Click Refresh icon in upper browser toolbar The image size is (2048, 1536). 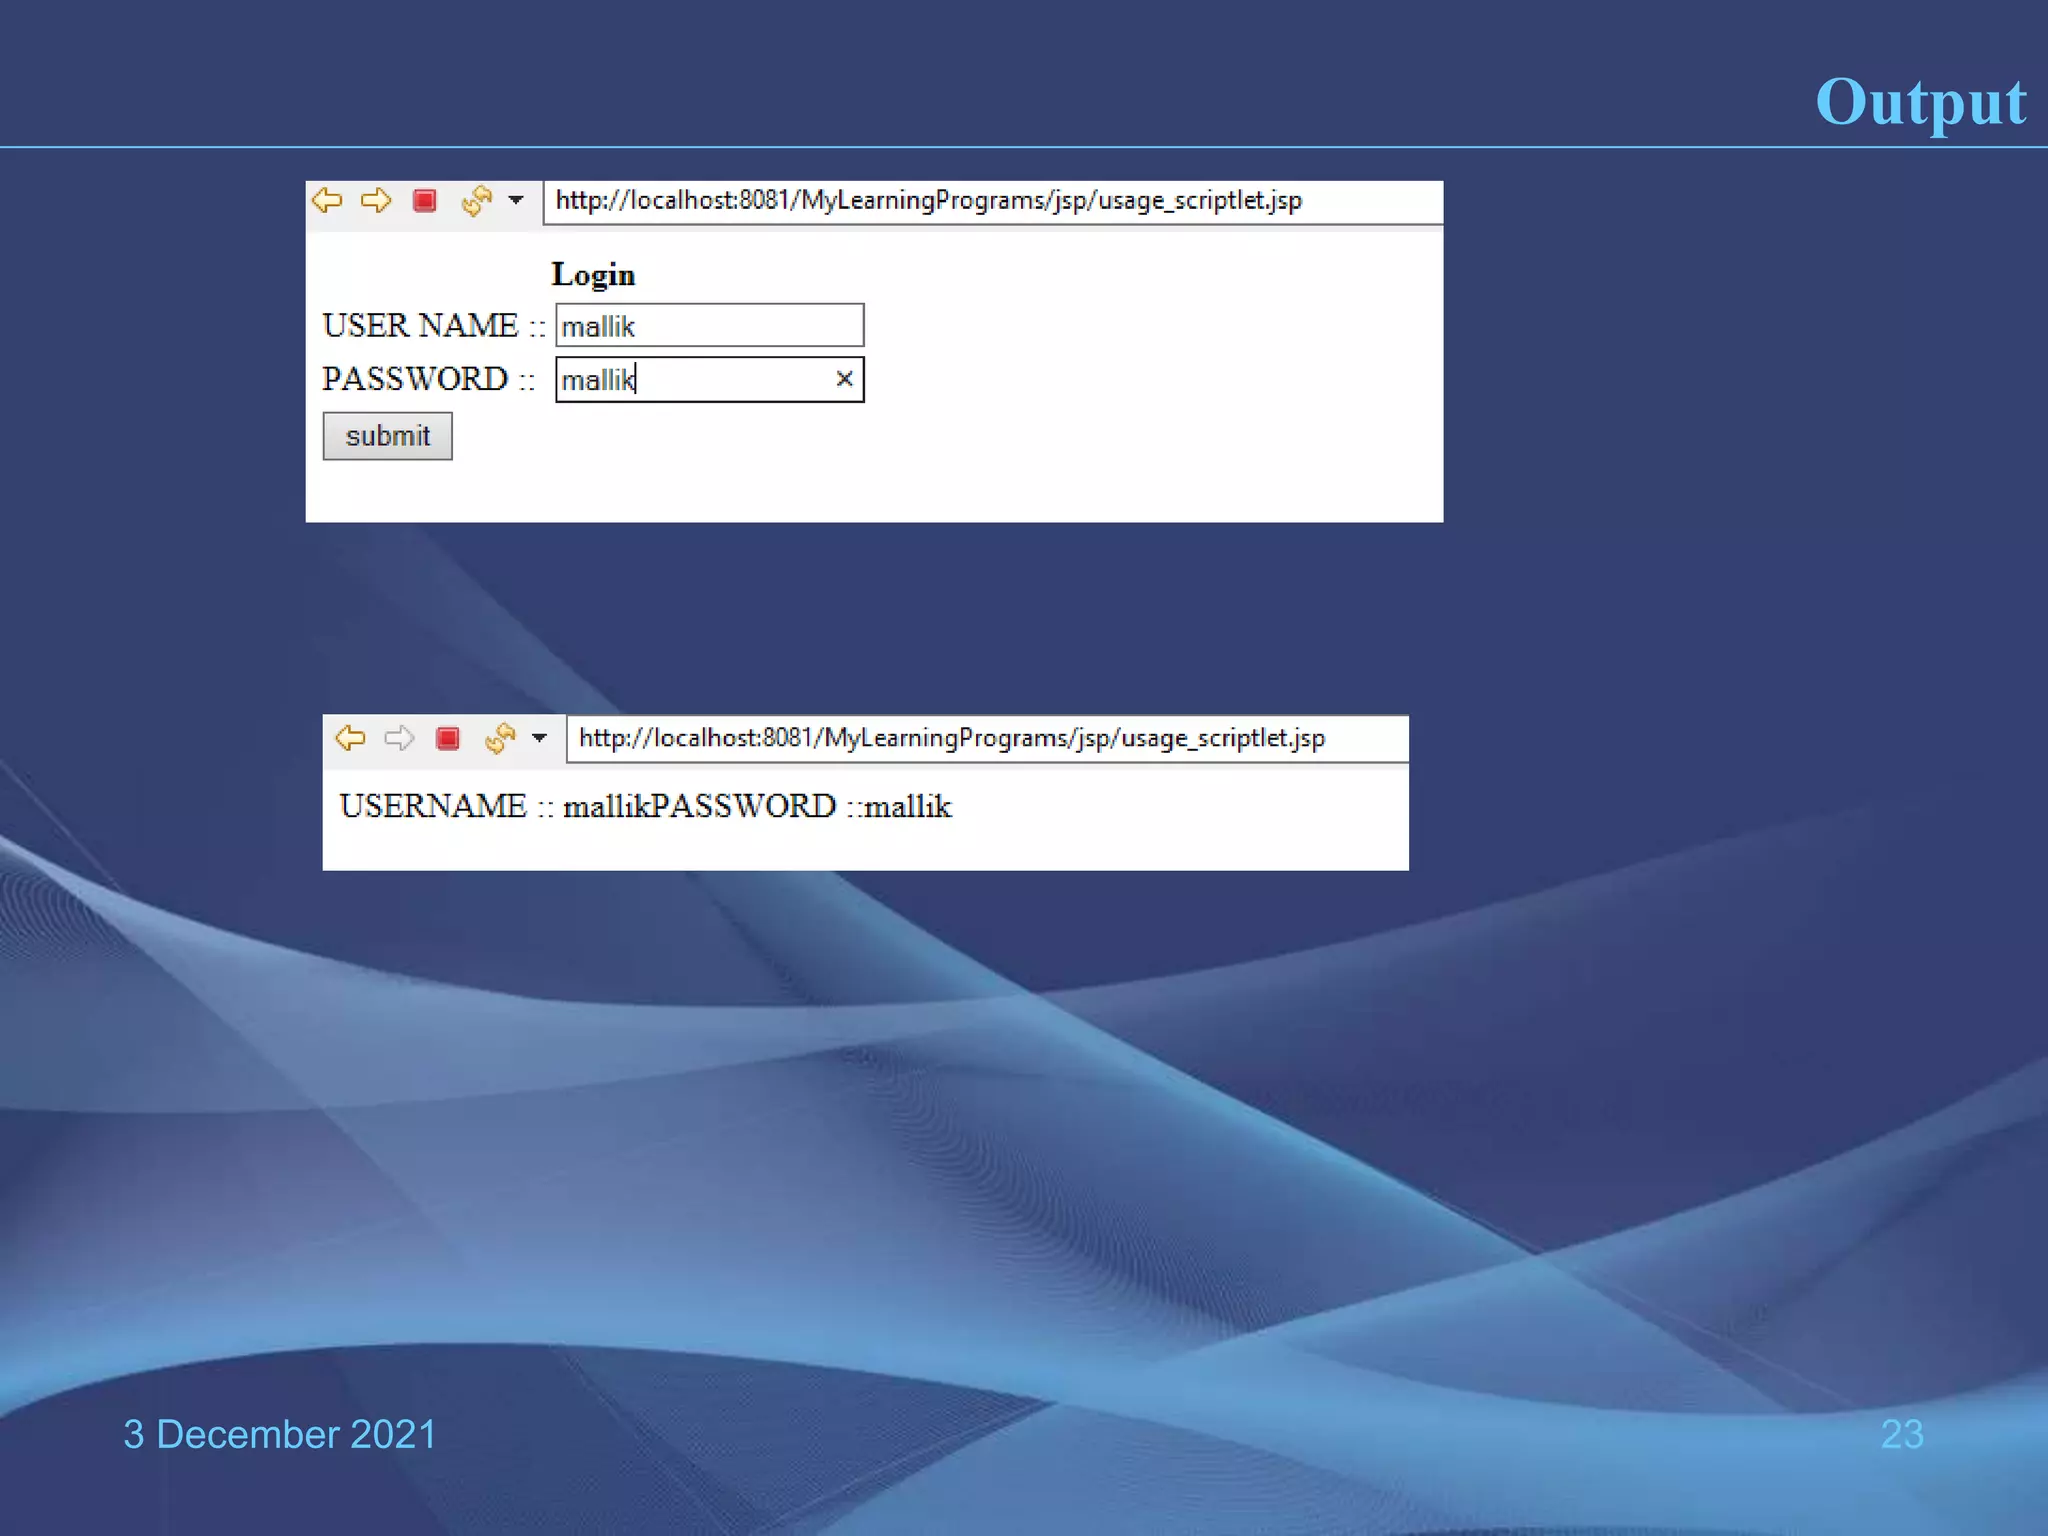click(x=476, y=200)
